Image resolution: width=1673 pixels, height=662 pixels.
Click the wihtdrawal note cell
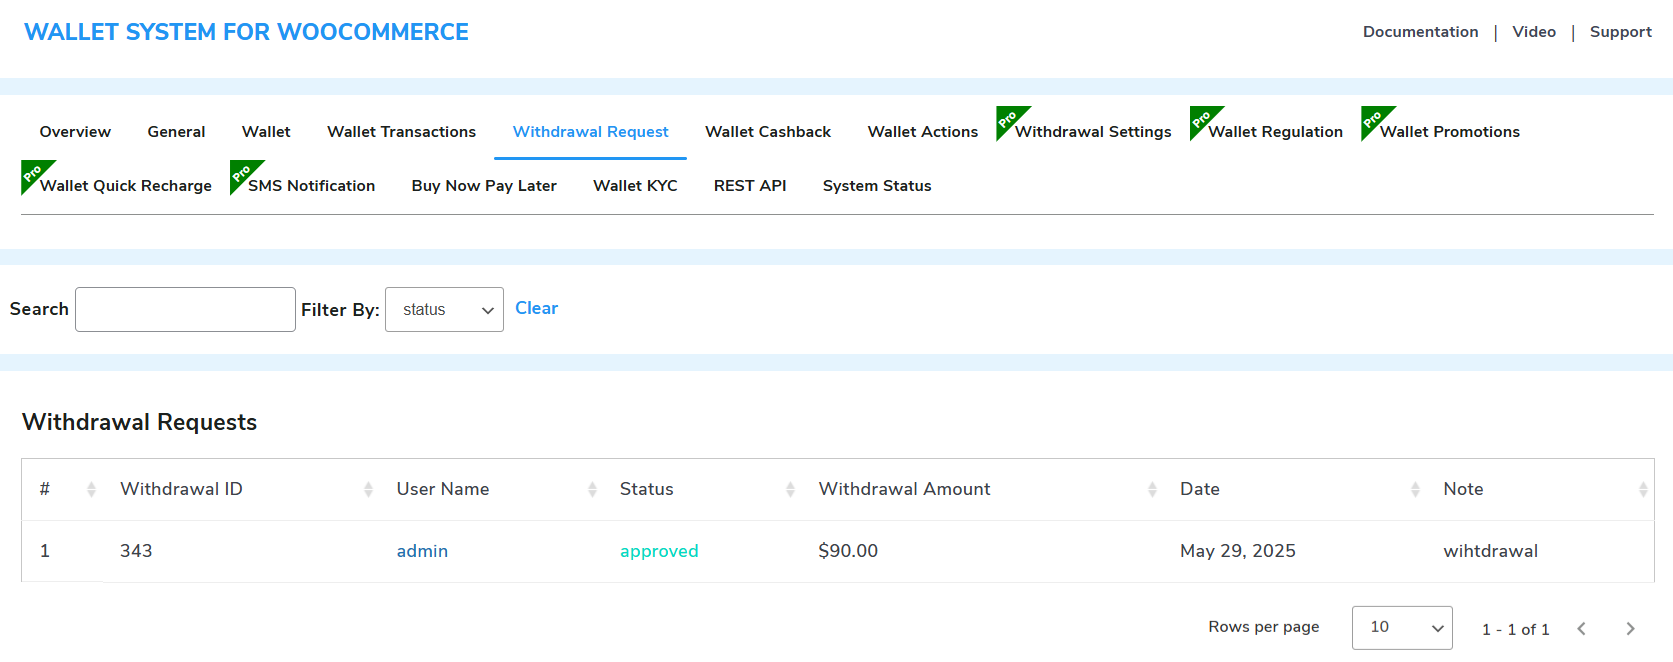pyautogui.click(x=1490, y=551)
